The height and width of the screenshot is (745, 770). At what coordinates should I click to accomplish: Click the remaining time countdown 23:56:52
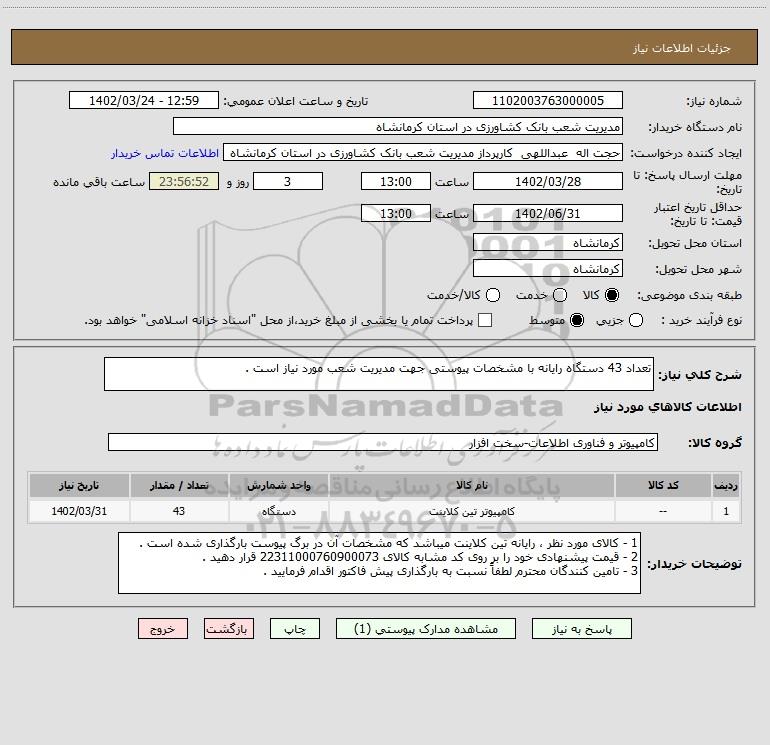pyautogui.click(x=184, y=181)
